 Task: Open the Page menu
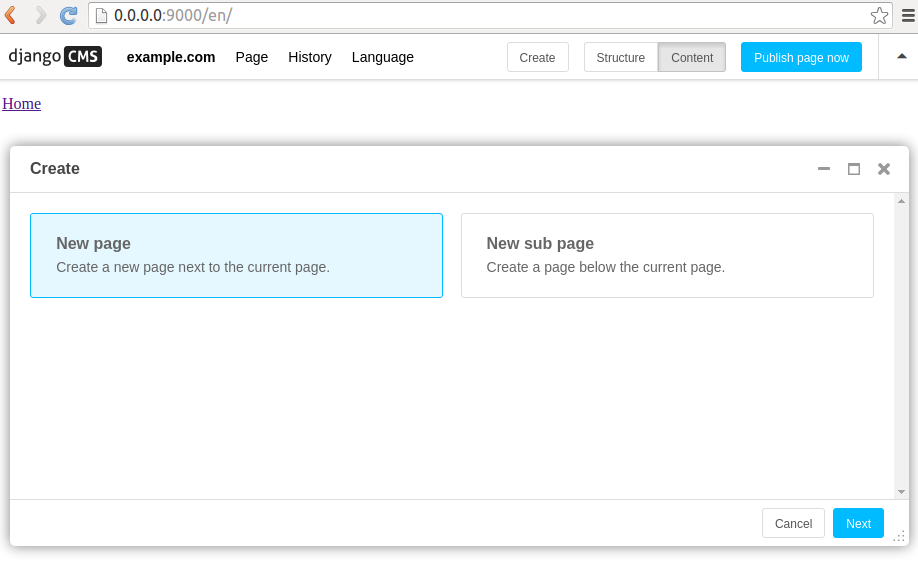tap(252, 57)
